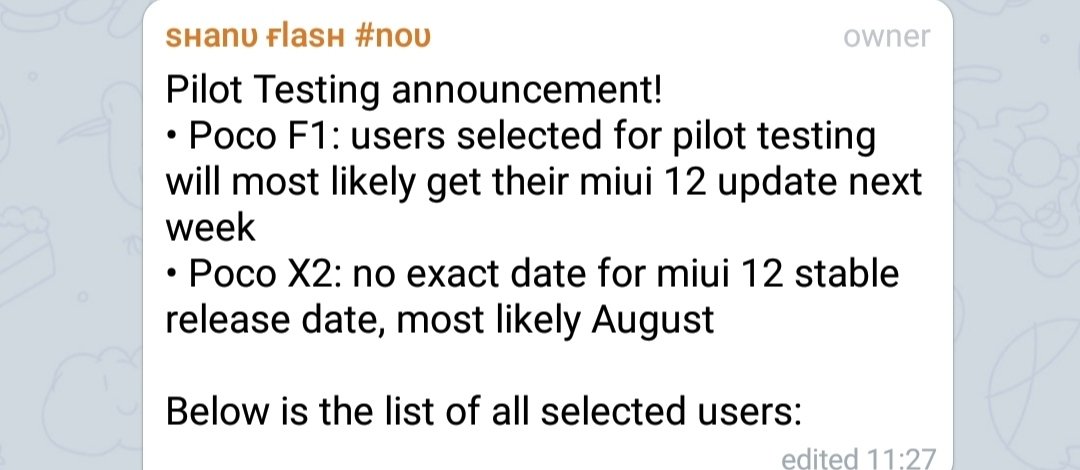The image size is (1080, 470).
Task: Click the 'Pilot Testing announcement!' headline
Action: 413,91
